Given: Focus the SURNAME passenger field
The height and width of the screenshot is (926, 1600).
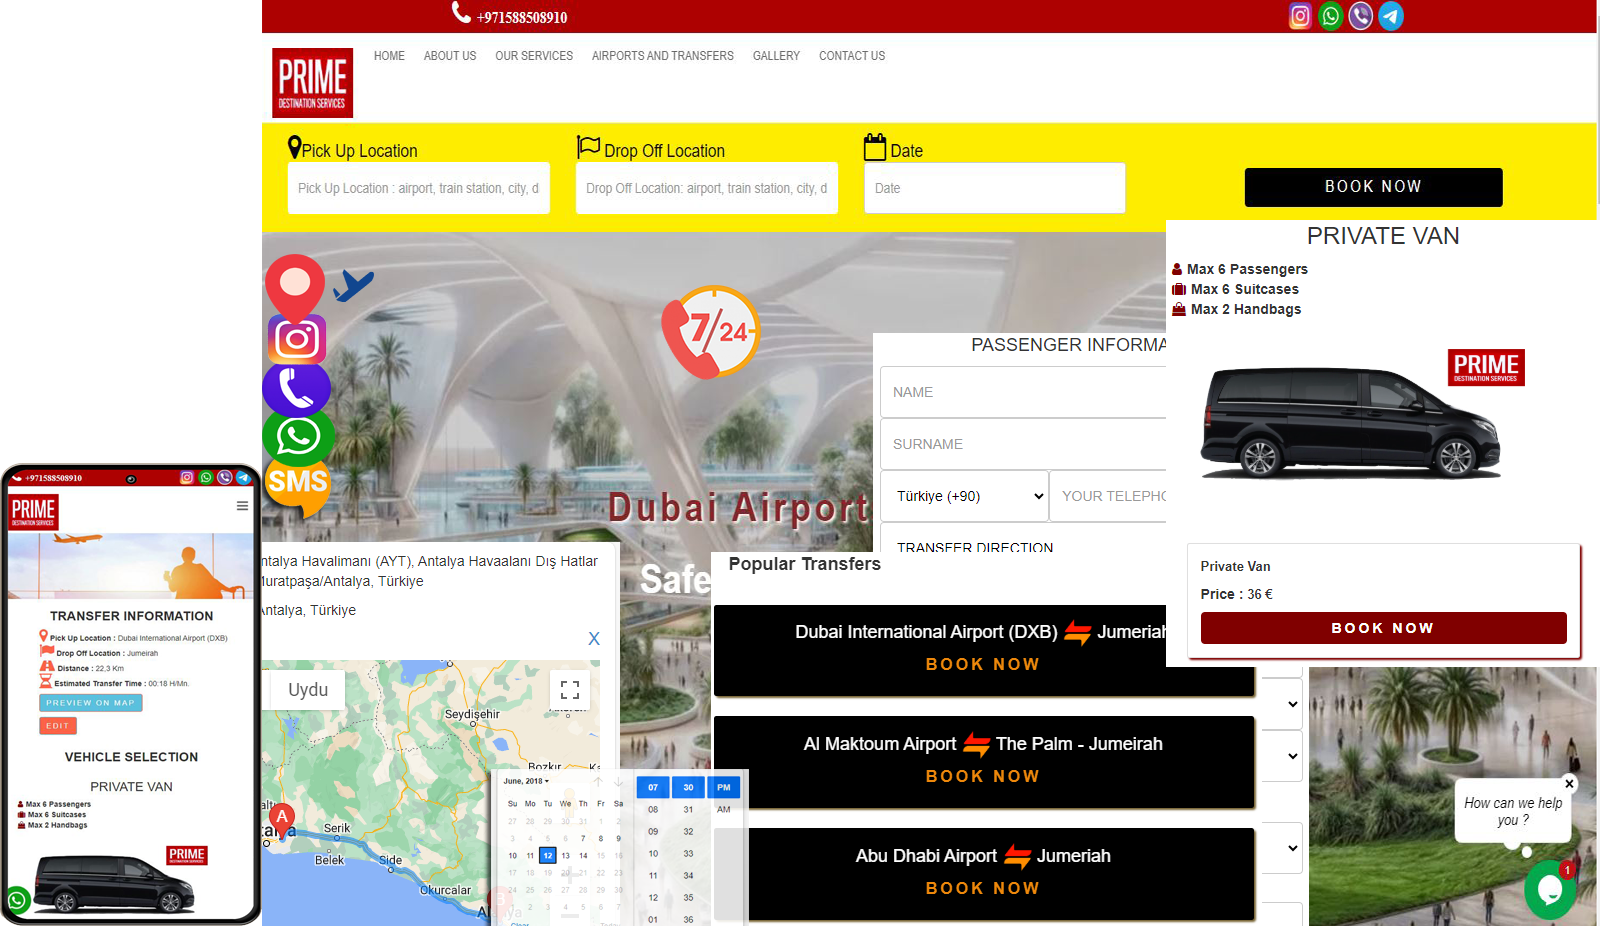Looking at the screenshot, I should click(x=1023, y=444).
